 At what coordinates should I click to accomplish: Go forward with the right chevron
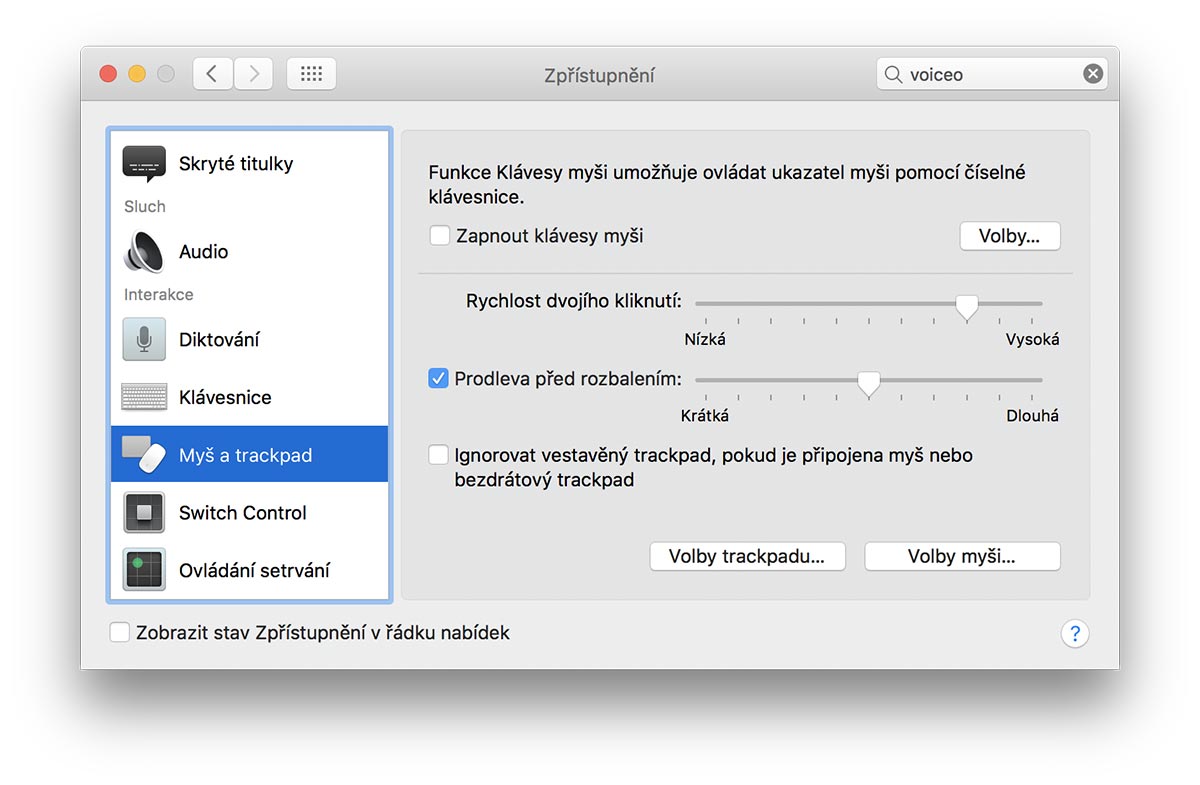tap(254, 74)
